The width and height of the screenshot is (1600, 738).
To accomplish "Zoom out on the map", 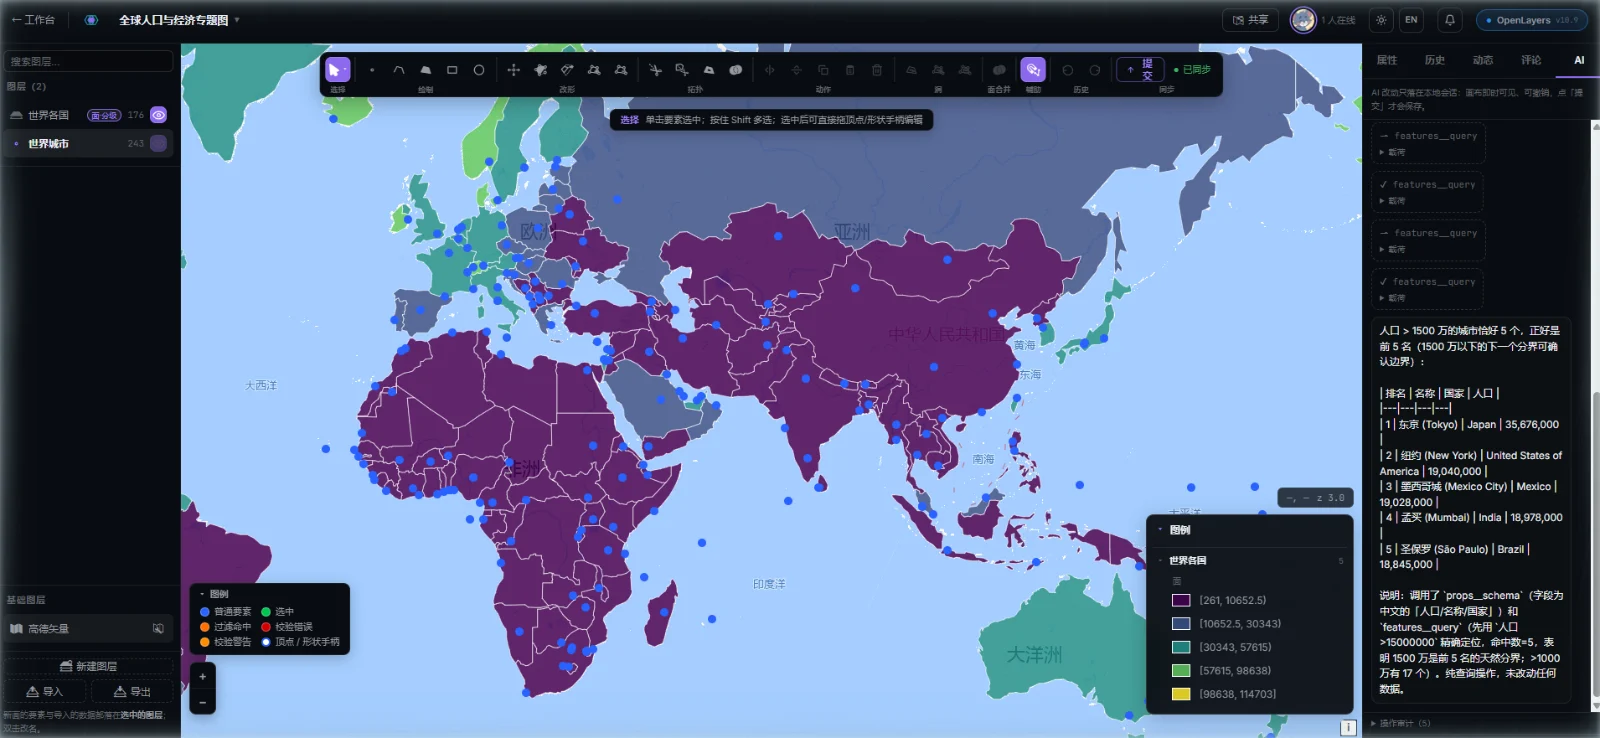I will point(202,702).
